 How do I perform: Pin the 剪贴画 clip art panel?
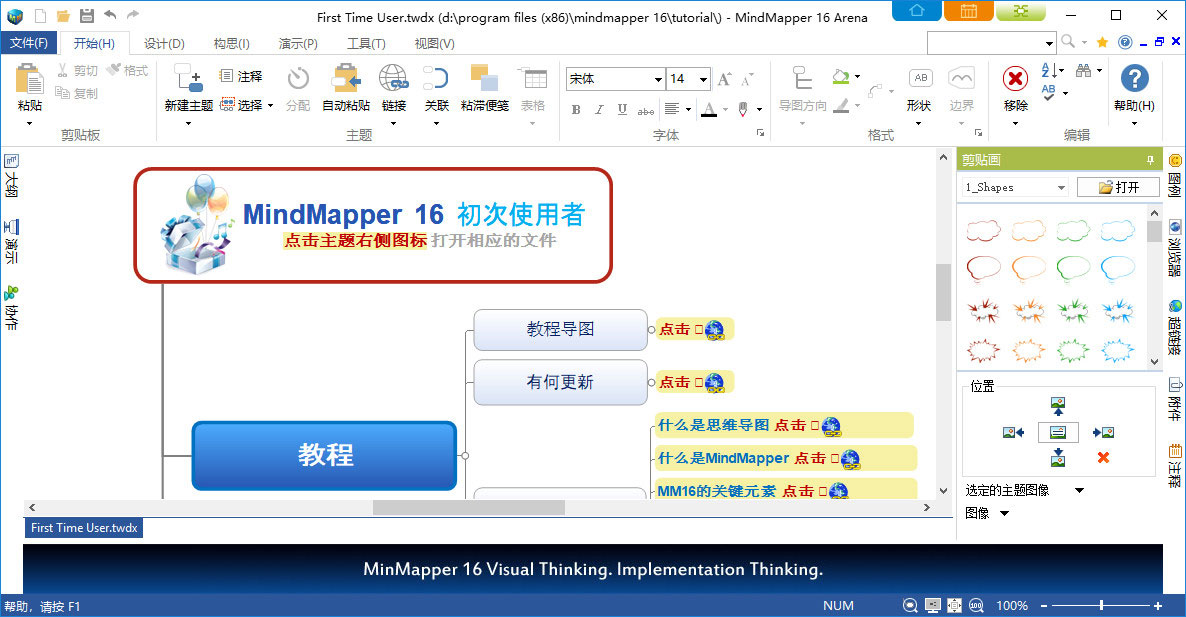[1150, 160]
